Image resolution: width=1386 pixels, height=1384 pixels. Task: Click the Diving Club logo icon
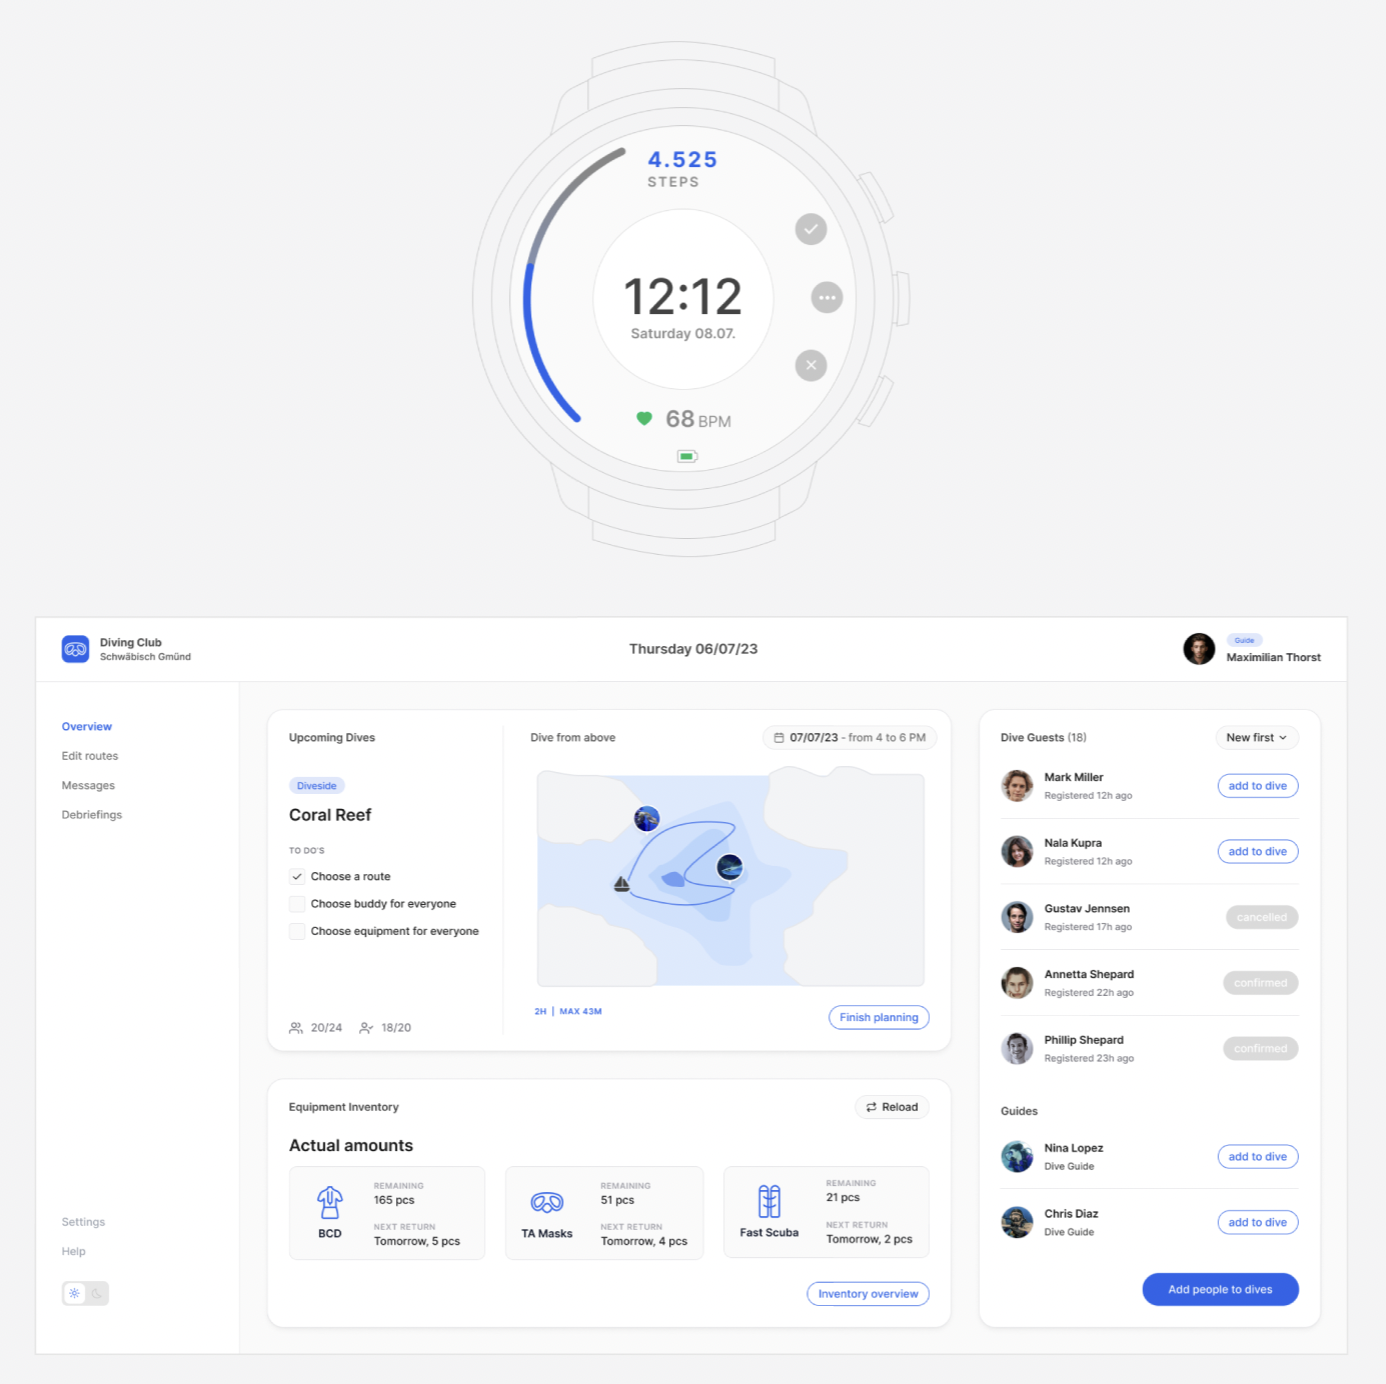tap(75, 649)
